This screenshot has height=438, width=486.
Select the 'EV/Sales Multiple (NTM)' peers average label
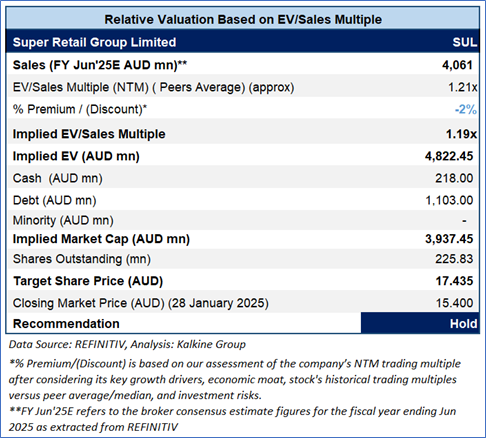point(153,87)
